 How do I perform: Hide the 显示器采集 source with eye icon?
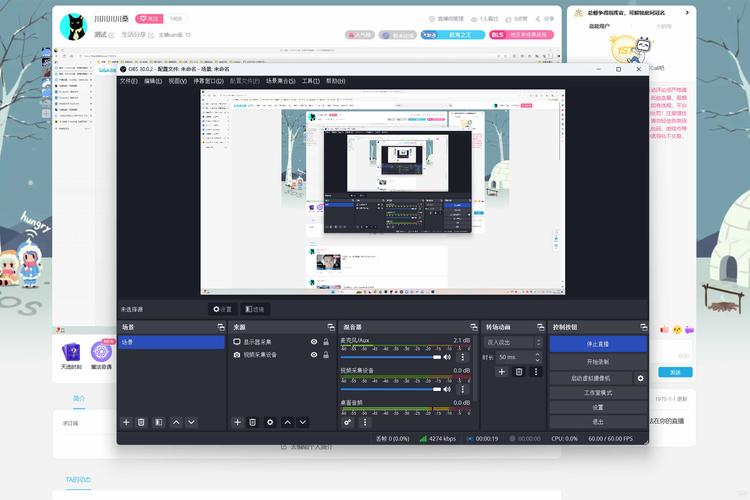314,342
